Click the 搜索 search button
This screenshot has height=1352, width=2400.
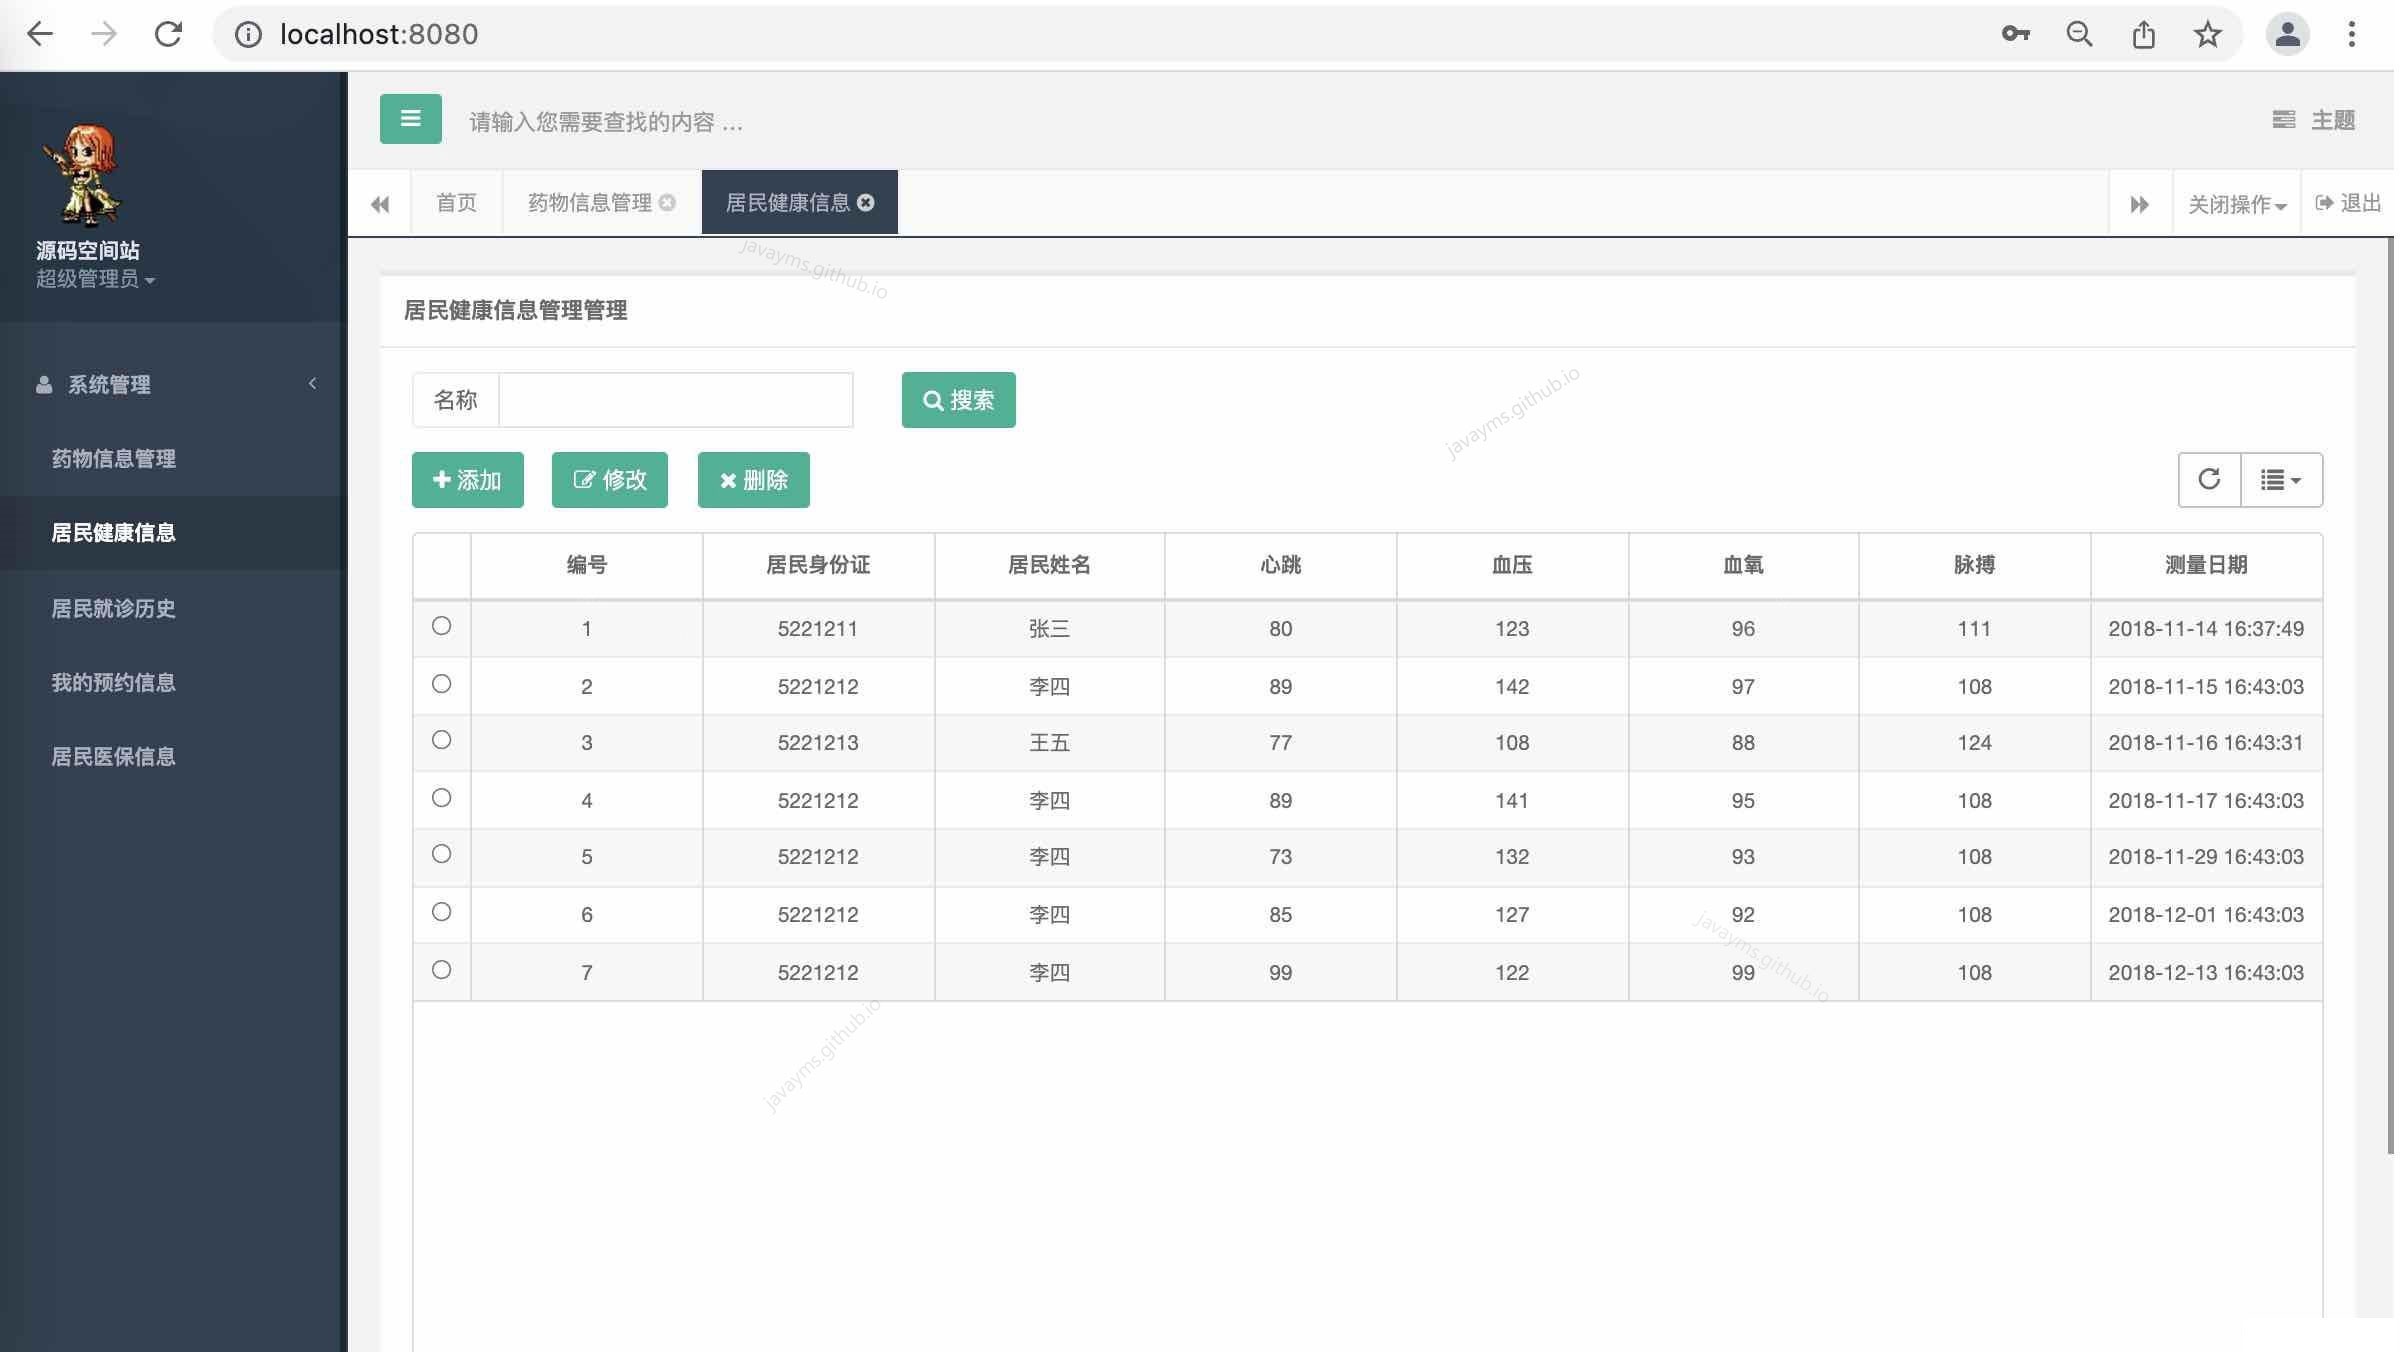957,400
